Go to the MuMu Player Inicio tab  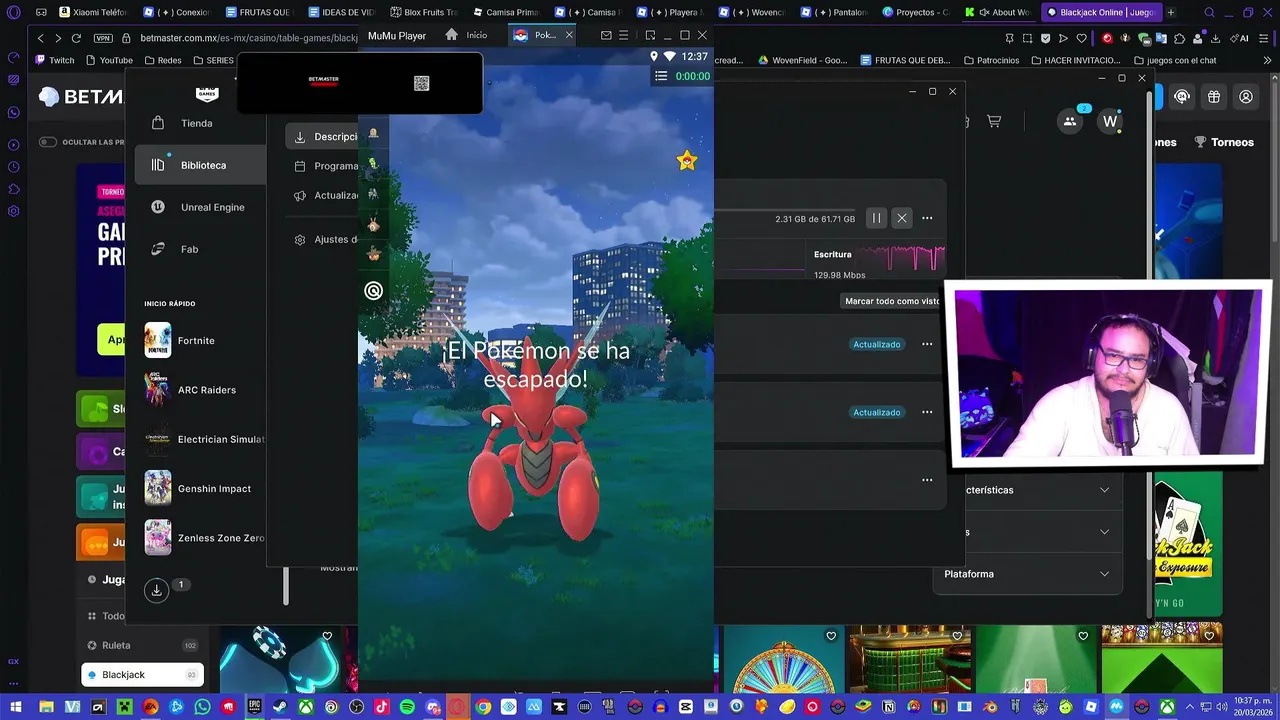pyautogui.click(x=467, y=35)
